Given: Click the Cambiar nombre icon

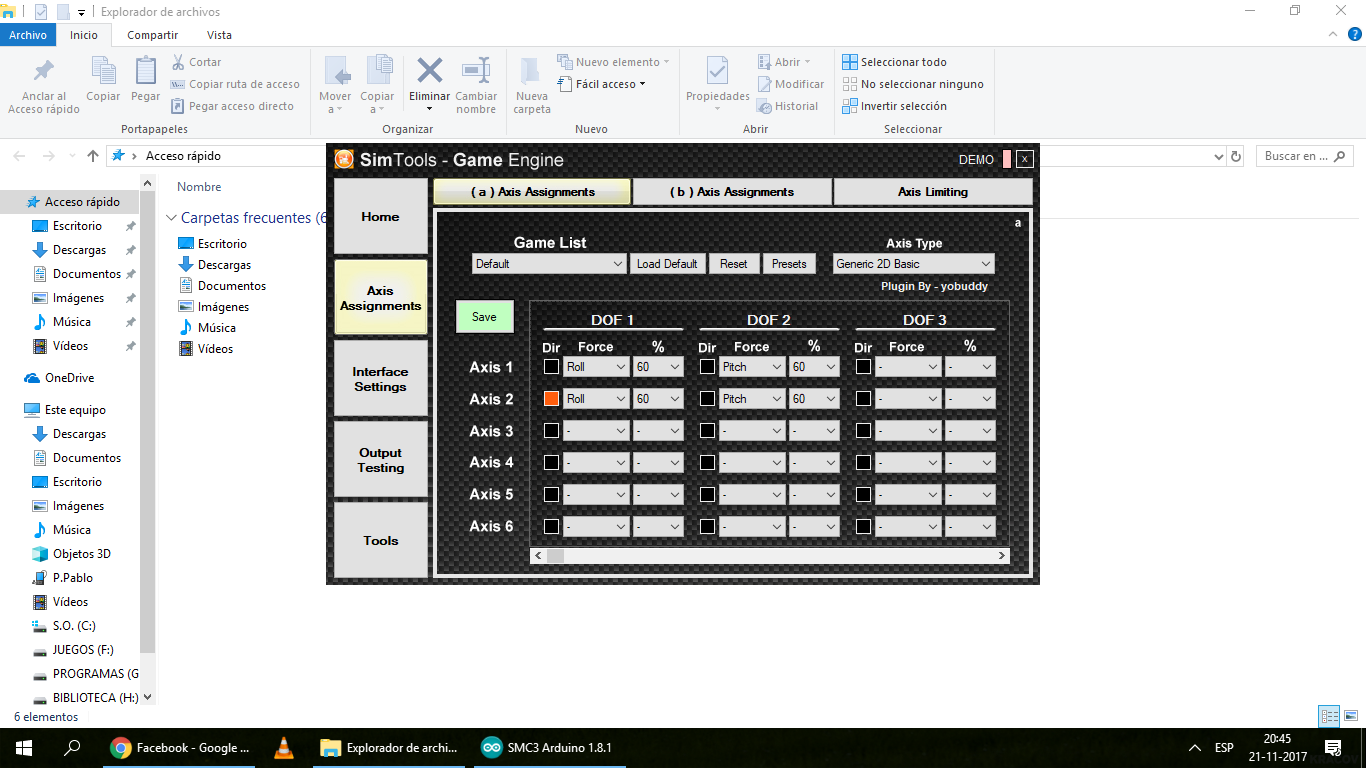Looking at the screenshot, I should click(x=476, y=71).
